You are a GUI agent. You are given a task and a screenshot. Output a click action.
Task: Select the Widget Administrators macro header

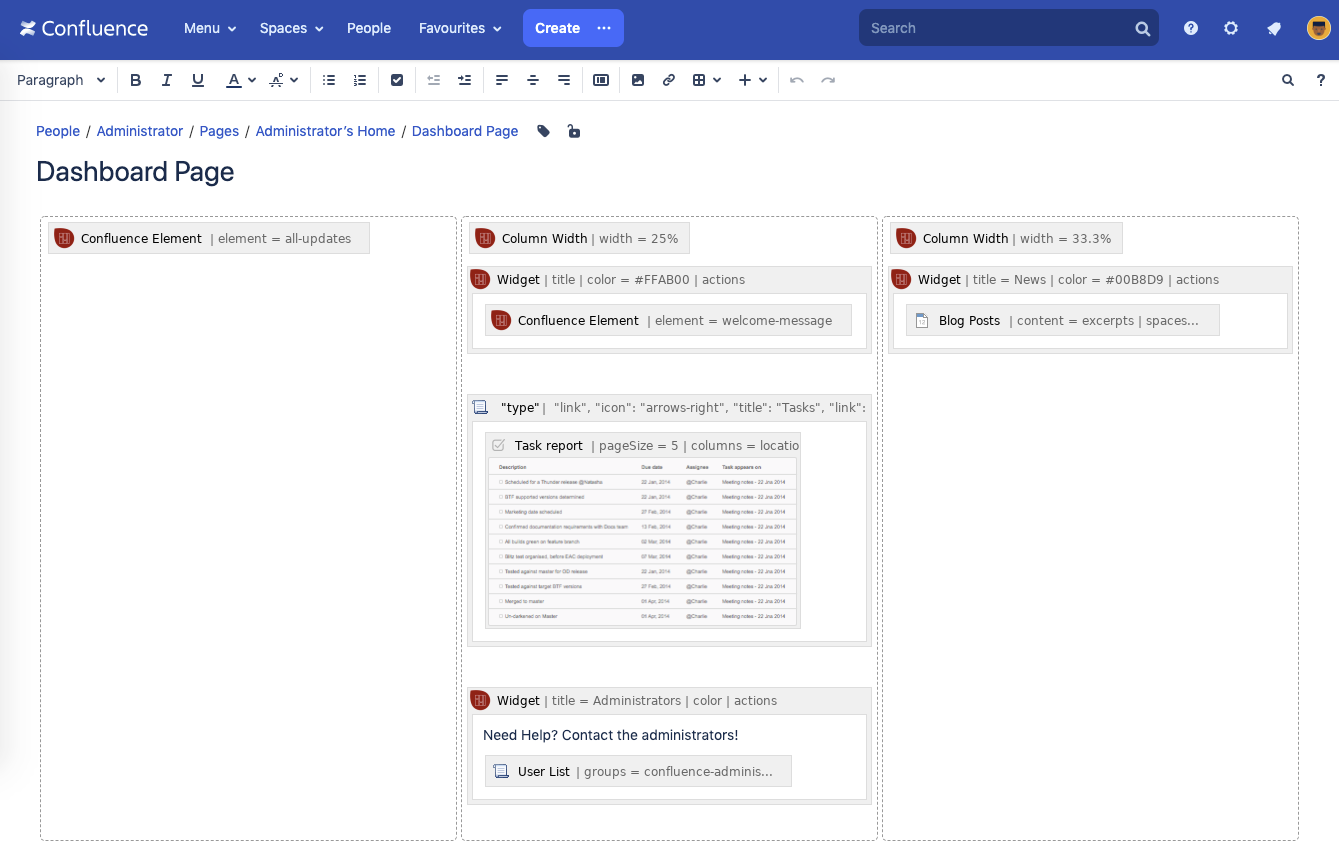point(669,701)
